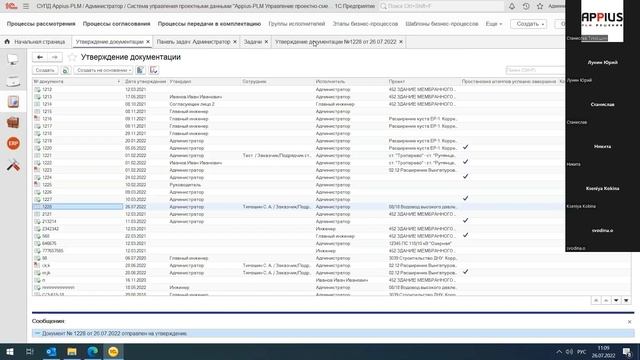Open Процессы рассмотрения menu item

(x=41, y=24)
